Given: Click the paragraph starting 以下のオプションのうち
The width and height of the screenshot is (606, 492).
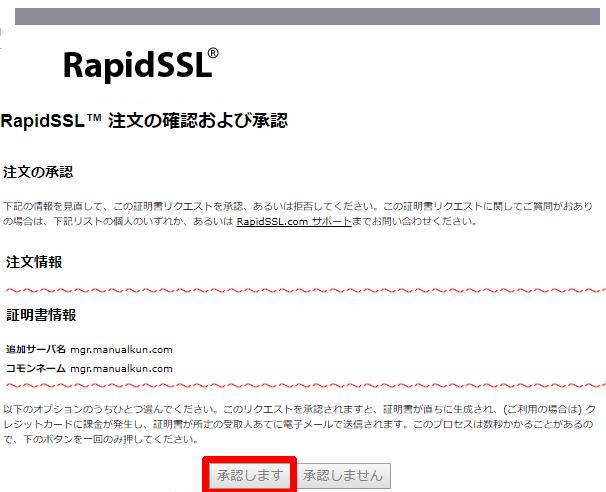Looking at the screenshot, I should click(300, 424).
